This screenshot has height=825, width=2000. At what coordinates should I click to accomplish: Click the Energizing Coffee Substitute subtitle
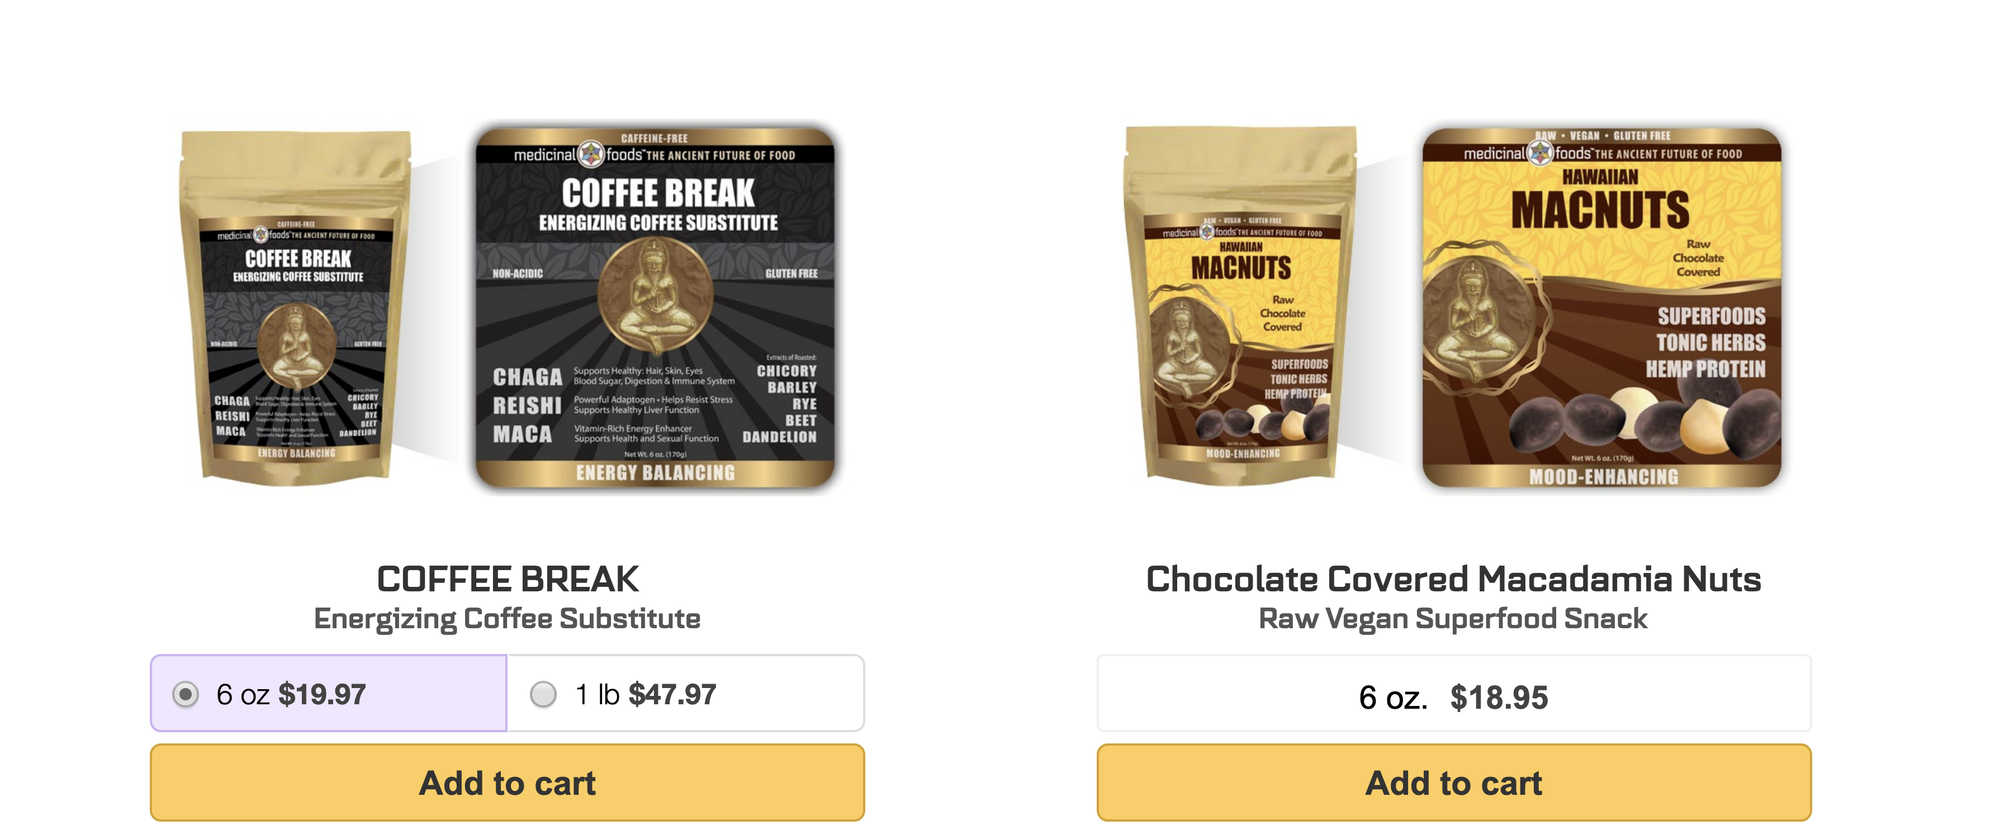point(507,619)
